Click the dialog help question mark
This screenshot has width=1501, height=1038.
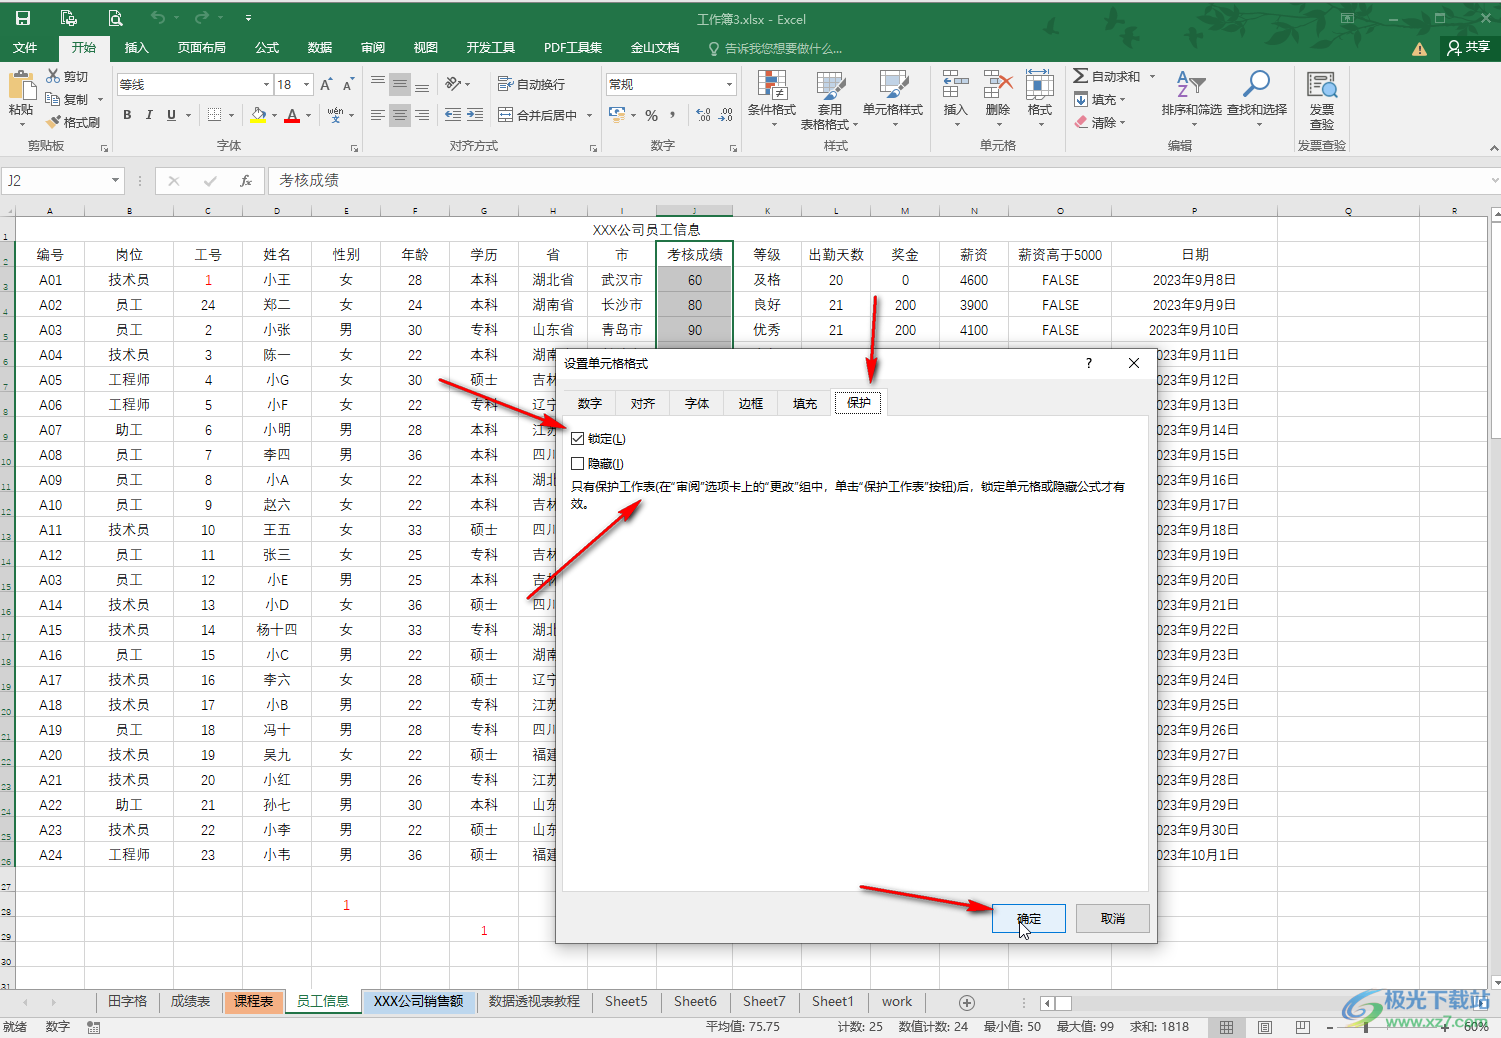(1089, 363)
